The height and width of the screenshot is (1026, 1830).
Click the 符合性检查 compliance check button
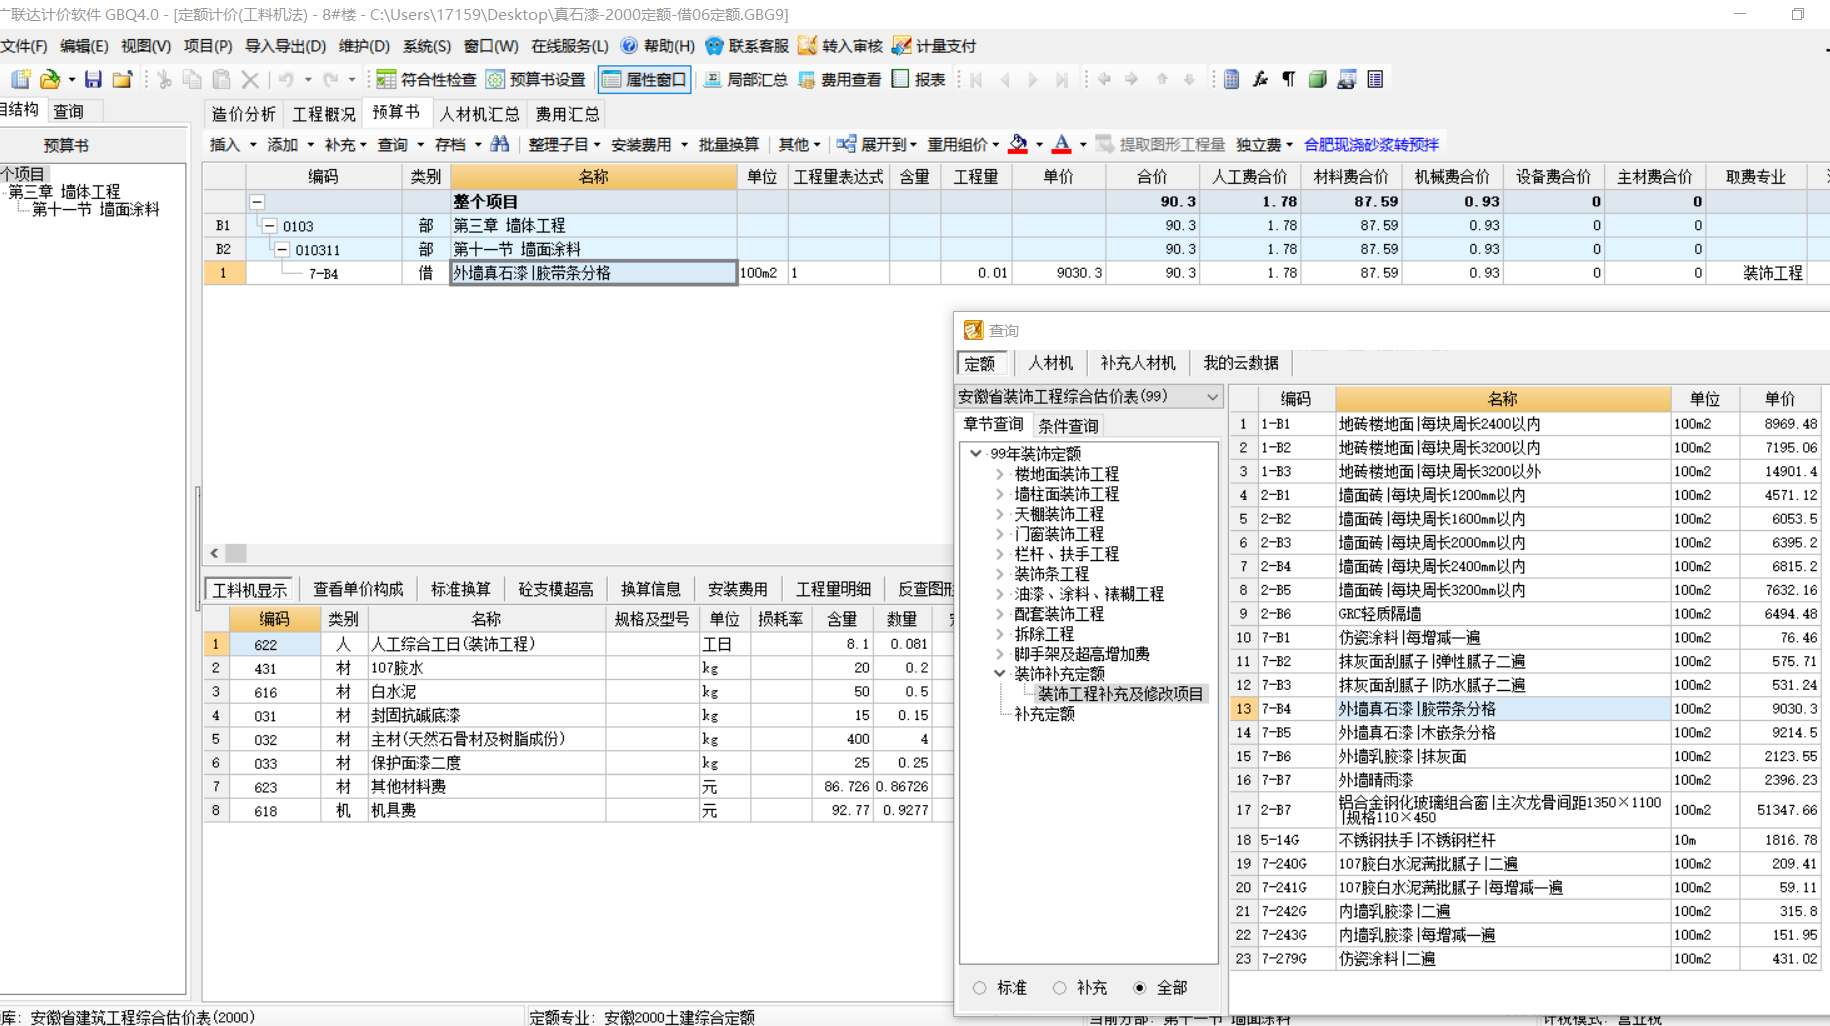tap(426, 79)
